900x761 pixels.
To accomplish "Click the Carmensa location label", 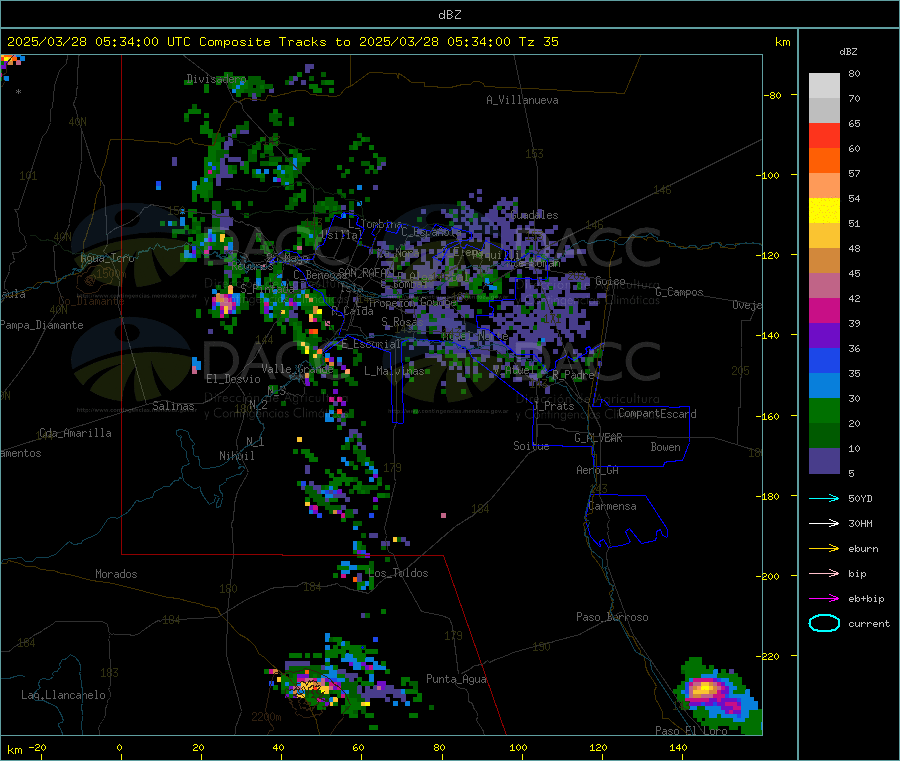I will click(x=612, y=506).
